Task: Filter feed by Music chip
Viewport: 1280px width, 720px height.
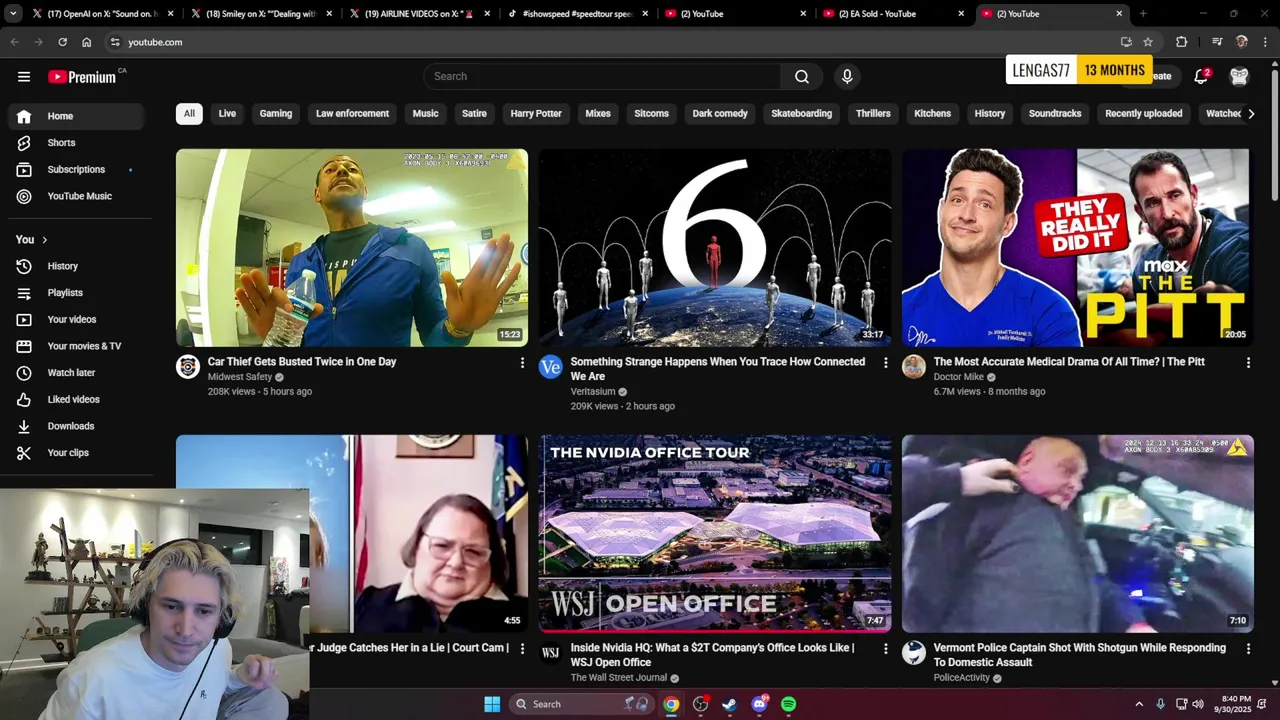Action: click(426, 114)
